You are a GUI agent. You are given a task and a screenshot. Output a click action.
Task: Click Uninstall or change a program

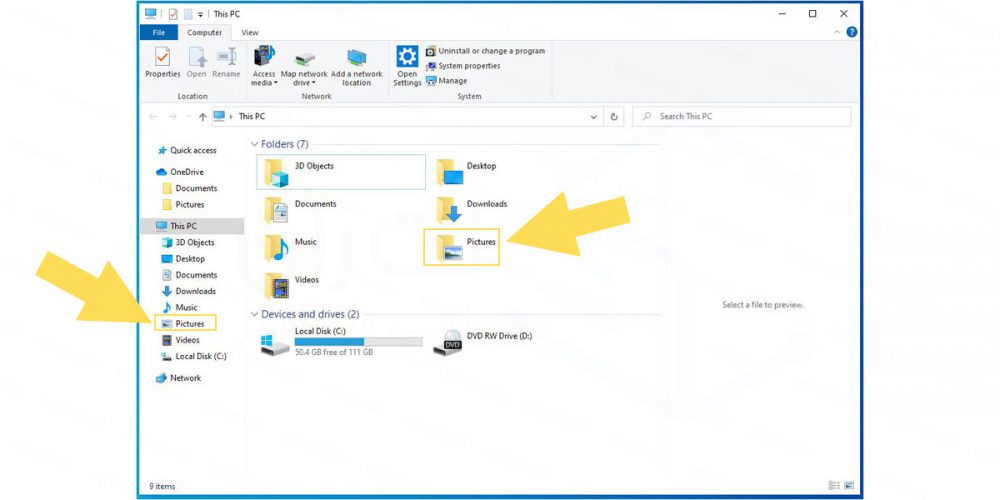point(490,51)
